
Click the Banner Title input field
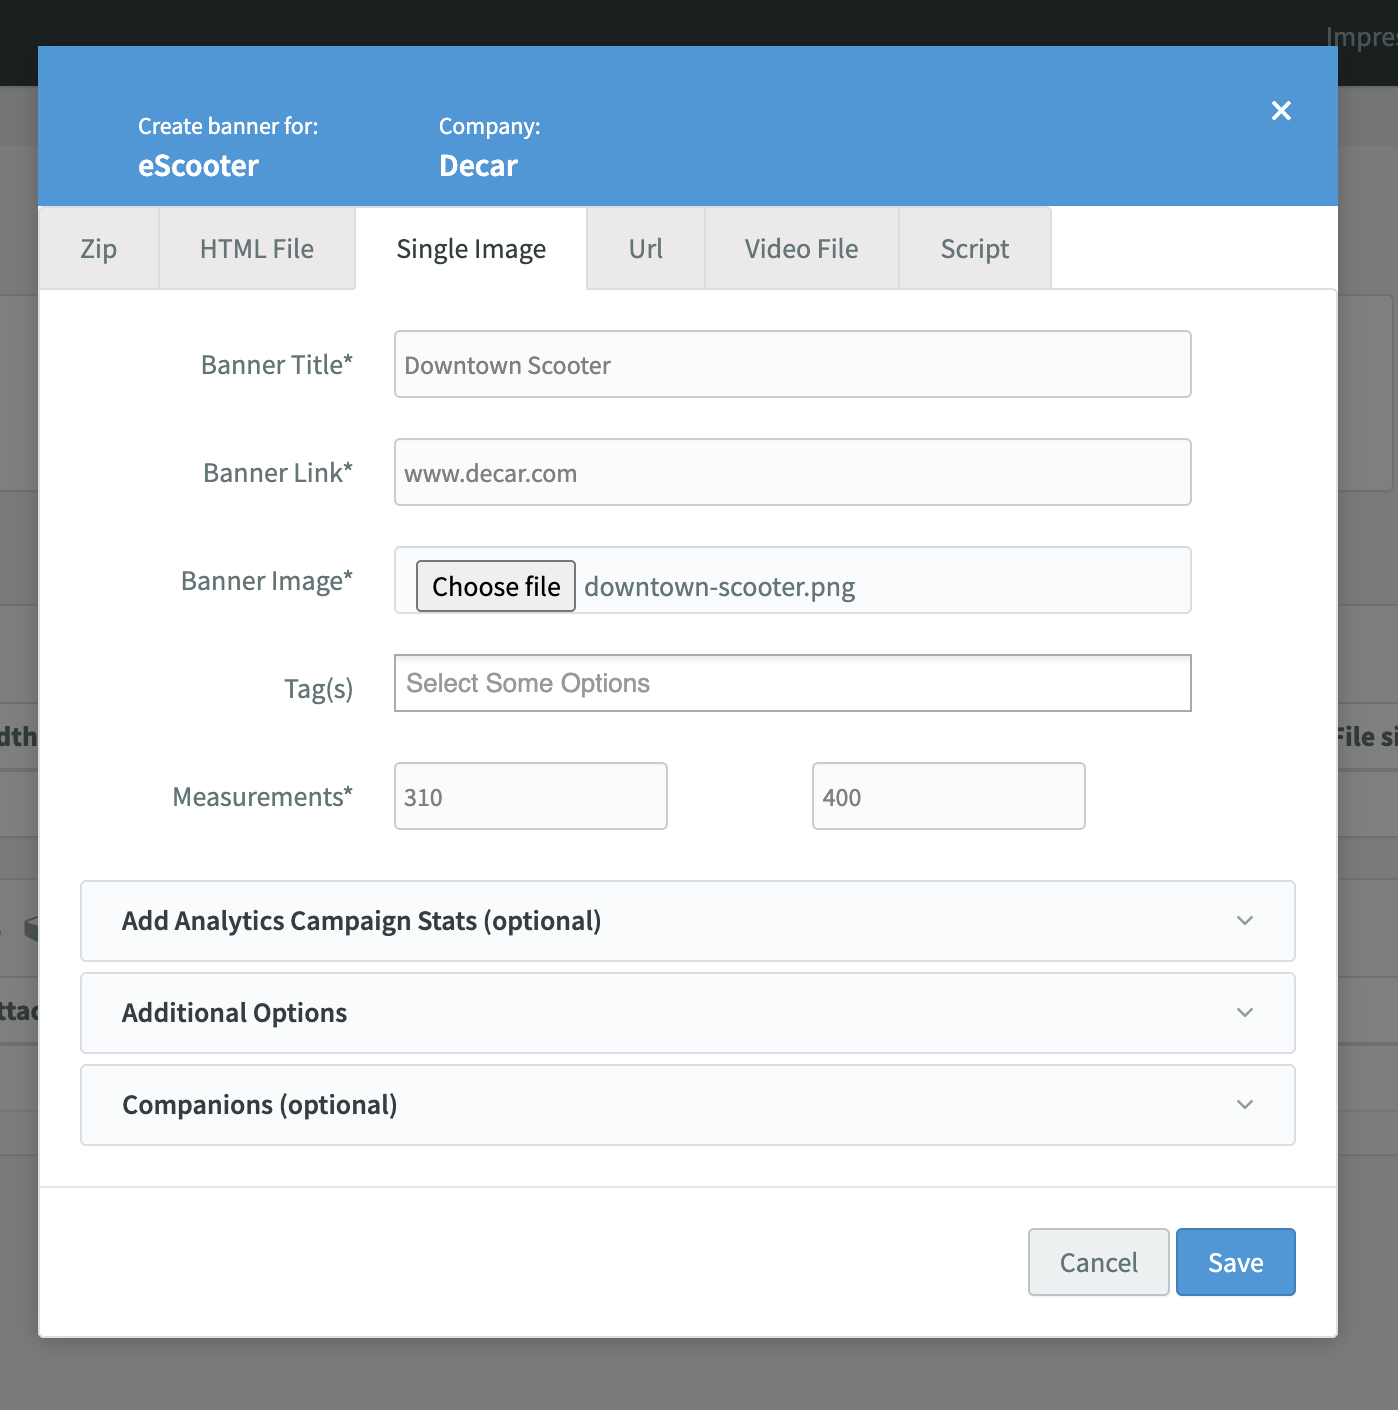click(792, 365)
